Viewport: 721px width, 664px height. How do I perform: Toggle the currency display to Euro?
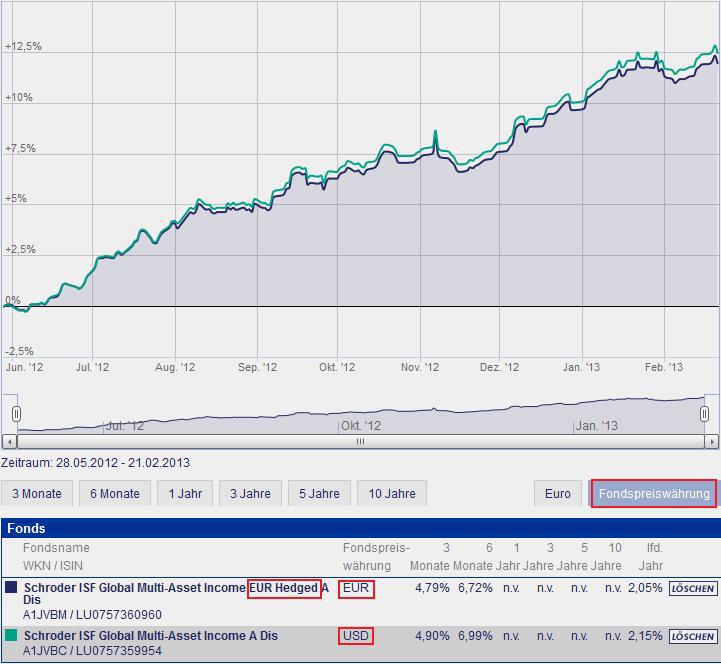558,494
